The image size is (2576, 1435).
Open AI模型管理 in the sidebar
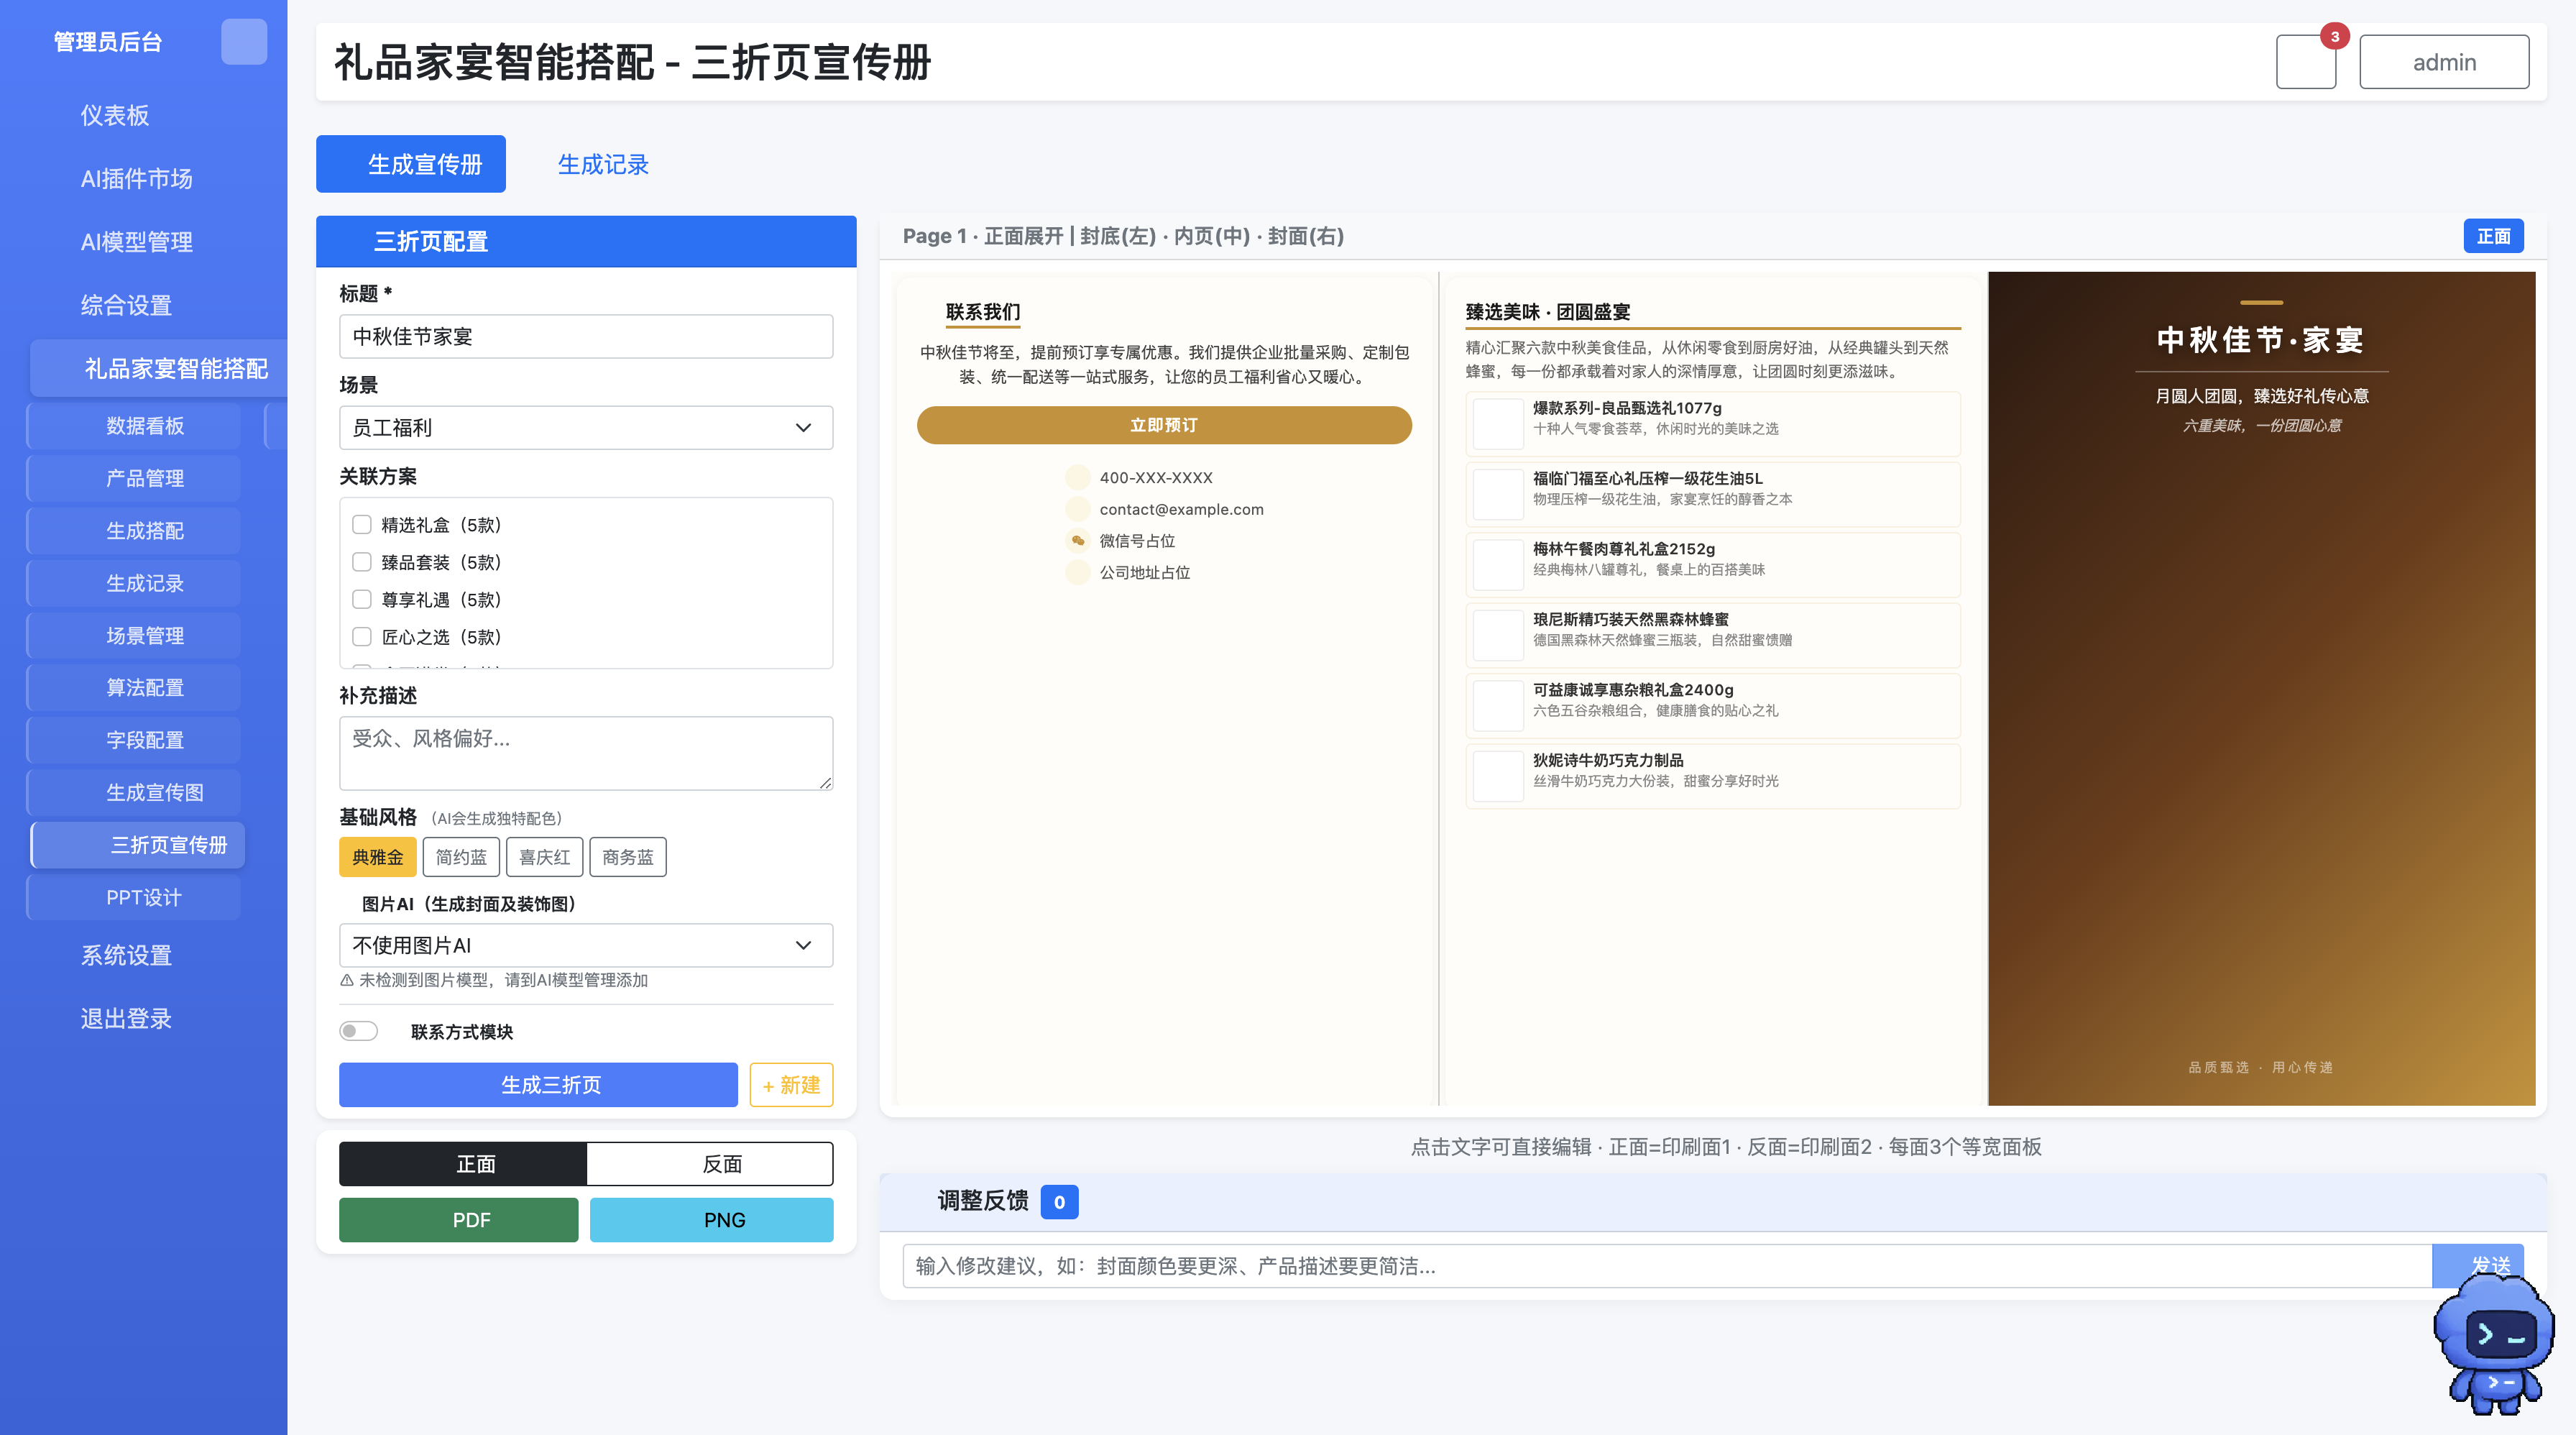137,242
